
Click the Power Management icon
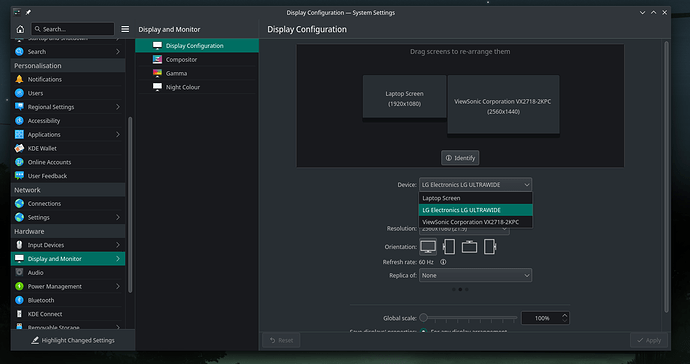click(x=19, y=286)
